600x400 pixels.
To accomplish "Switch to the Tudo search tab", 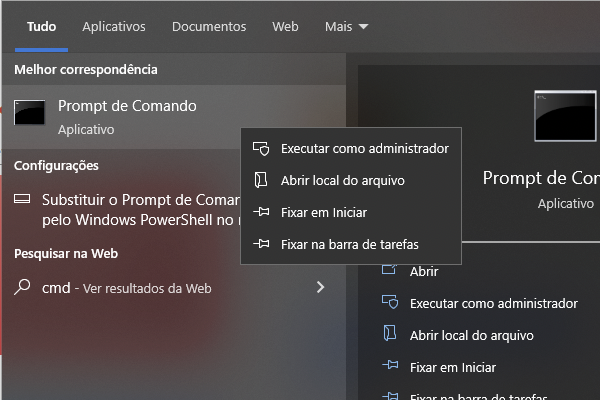I will (41, 27).
